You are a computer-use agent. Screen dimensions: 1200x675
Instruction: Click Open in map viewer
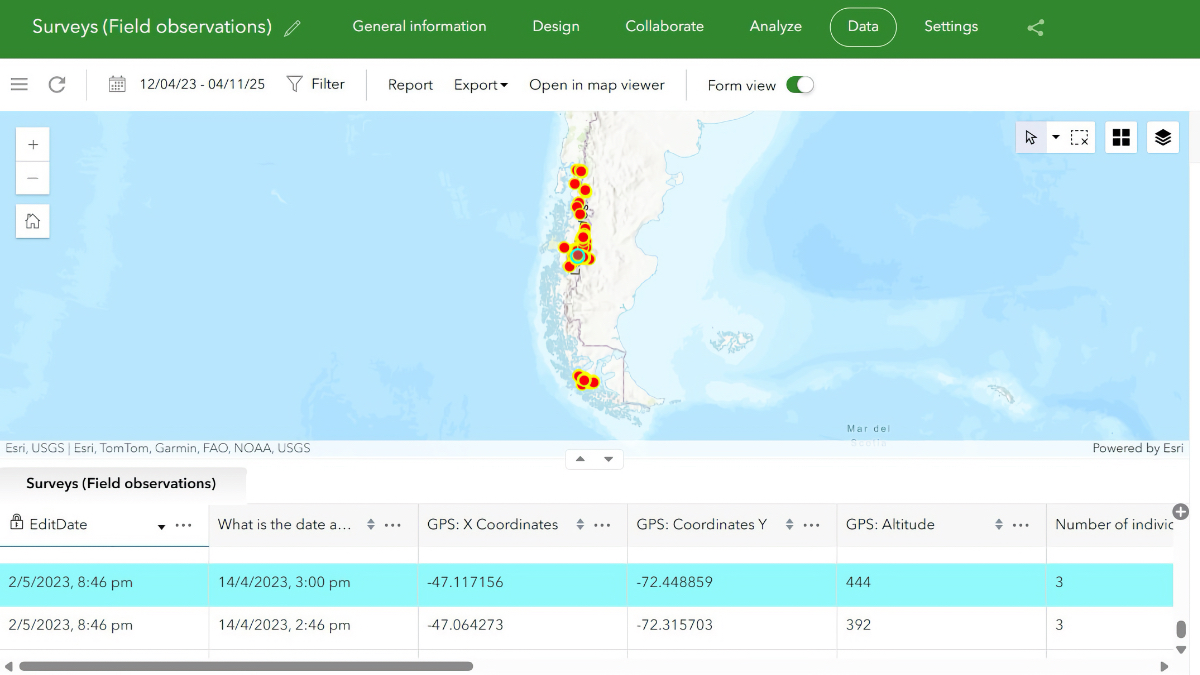pos(597,85)
